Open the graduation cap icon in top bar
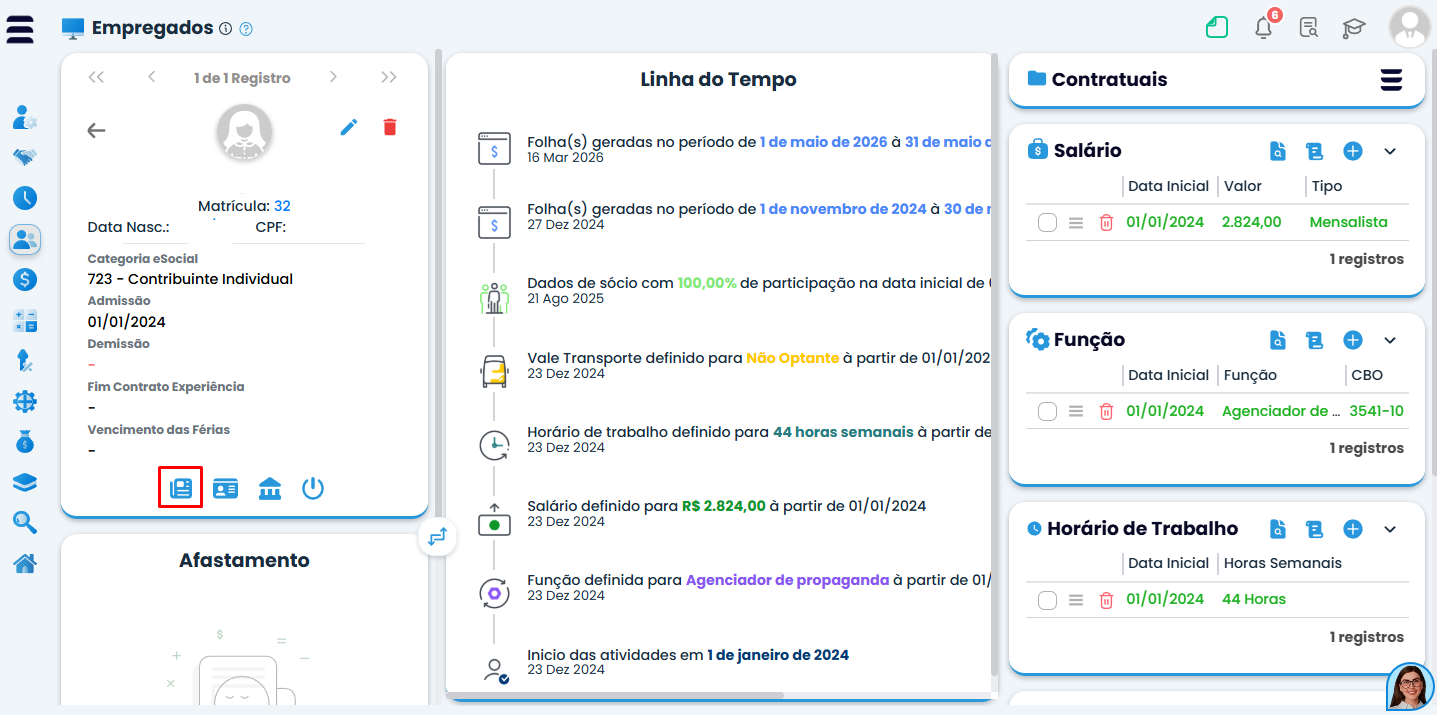 pyautogui.click(x=1354, y=28)
